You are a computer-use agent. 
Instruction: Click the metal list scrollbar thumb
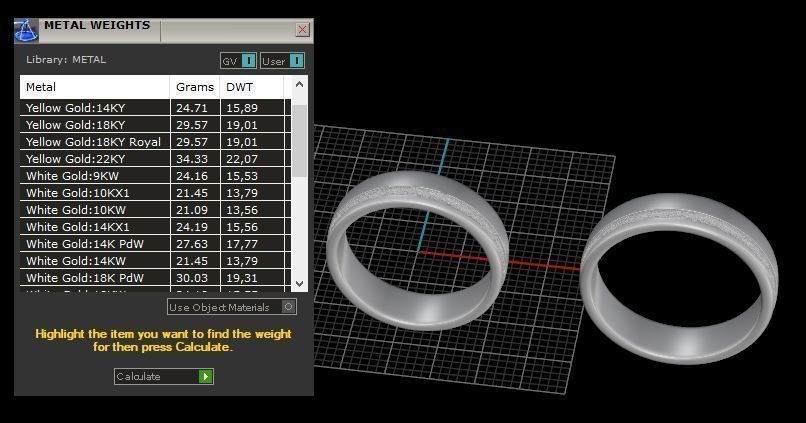300,141
